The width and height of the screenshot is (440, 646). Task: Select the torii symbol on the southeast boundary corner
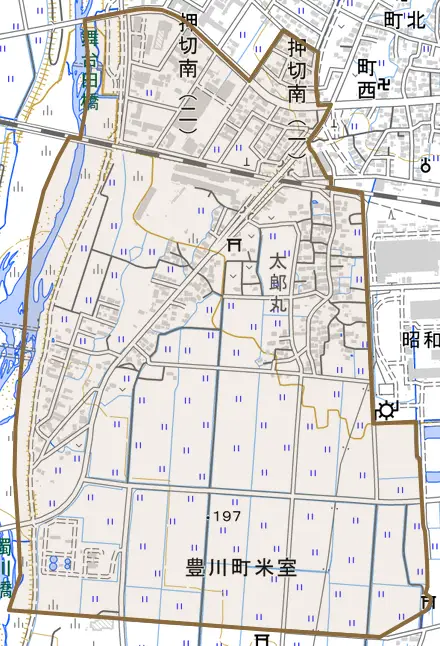coord(428,601)
